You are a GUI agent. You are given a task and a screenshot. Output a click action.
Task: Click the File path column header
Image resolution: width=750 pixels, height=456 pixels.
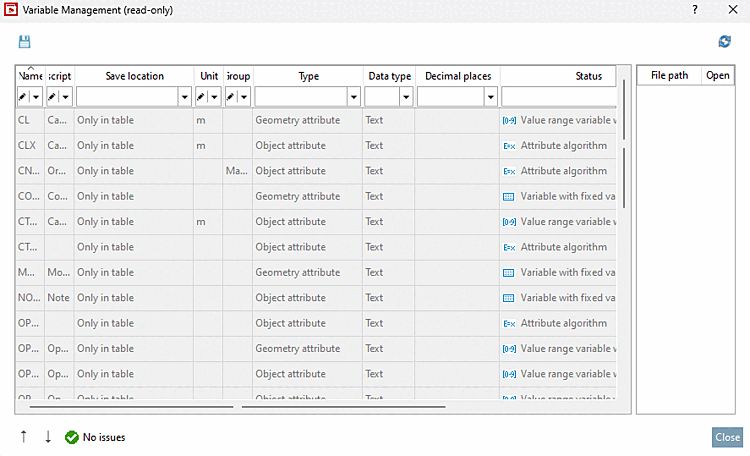669,76
